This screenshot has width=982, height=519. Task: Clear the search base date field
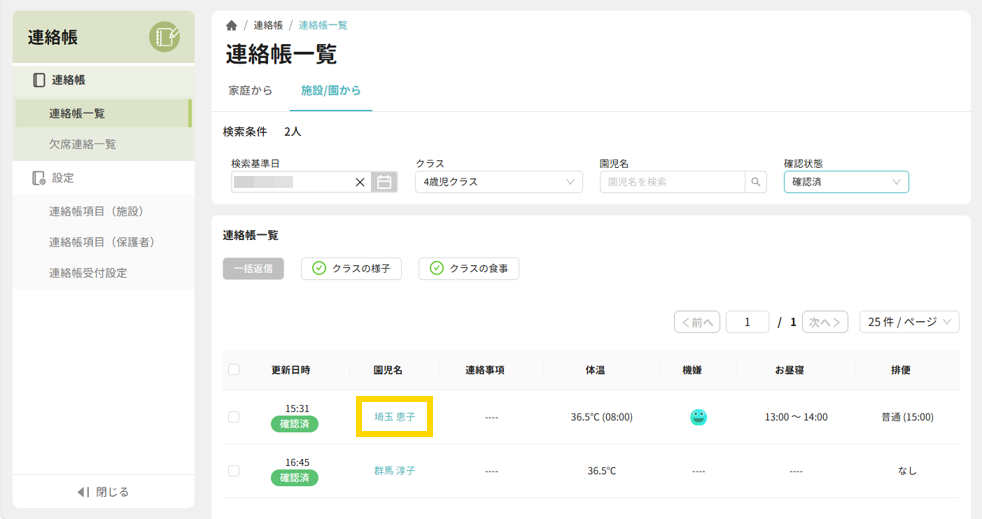[360, 183]
